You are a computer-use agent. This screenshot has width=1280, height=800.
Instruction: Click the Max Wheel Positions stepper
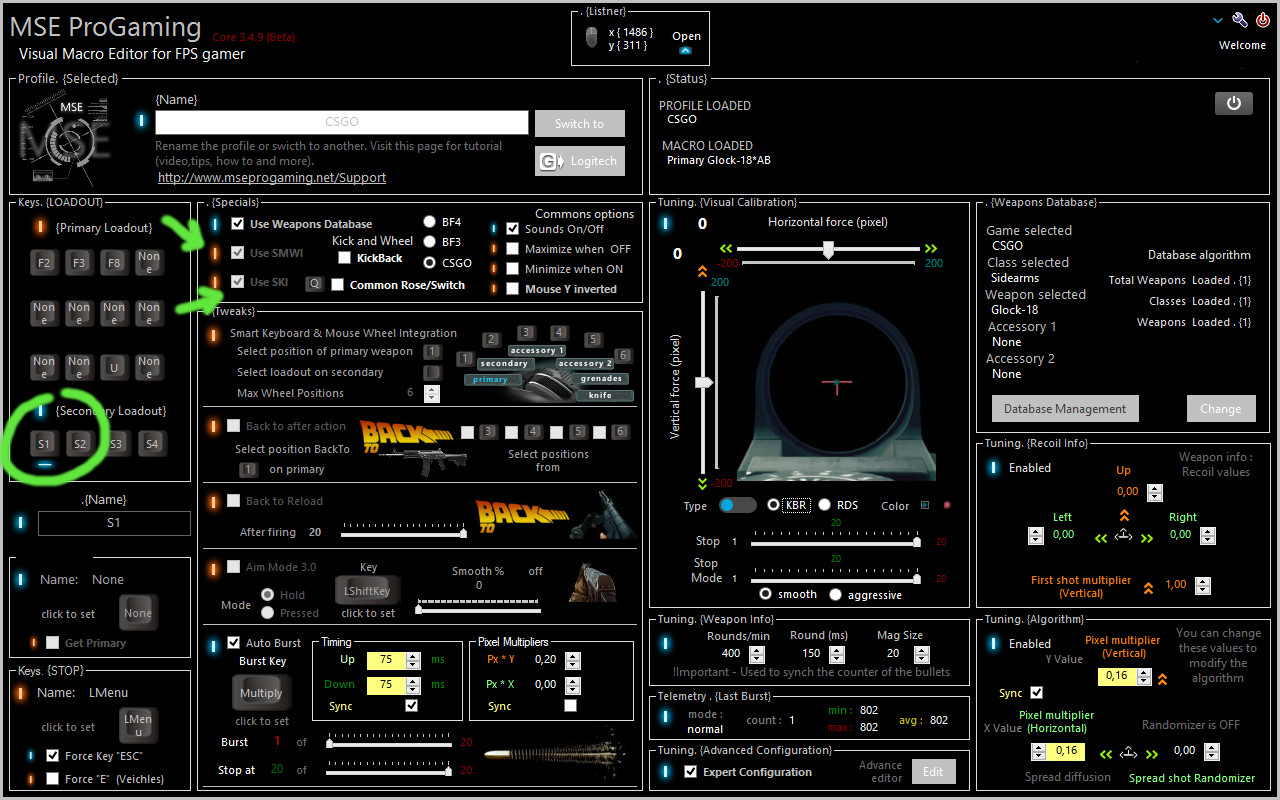(x=432, y=393)
